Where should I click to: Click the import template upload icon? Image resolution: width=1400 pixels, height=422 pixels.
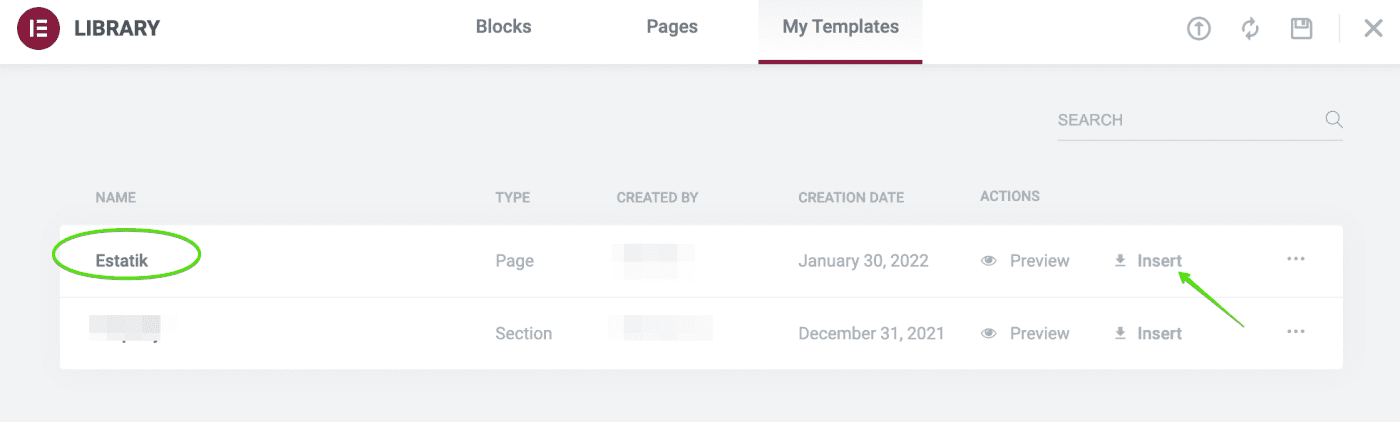[1198, 29]
